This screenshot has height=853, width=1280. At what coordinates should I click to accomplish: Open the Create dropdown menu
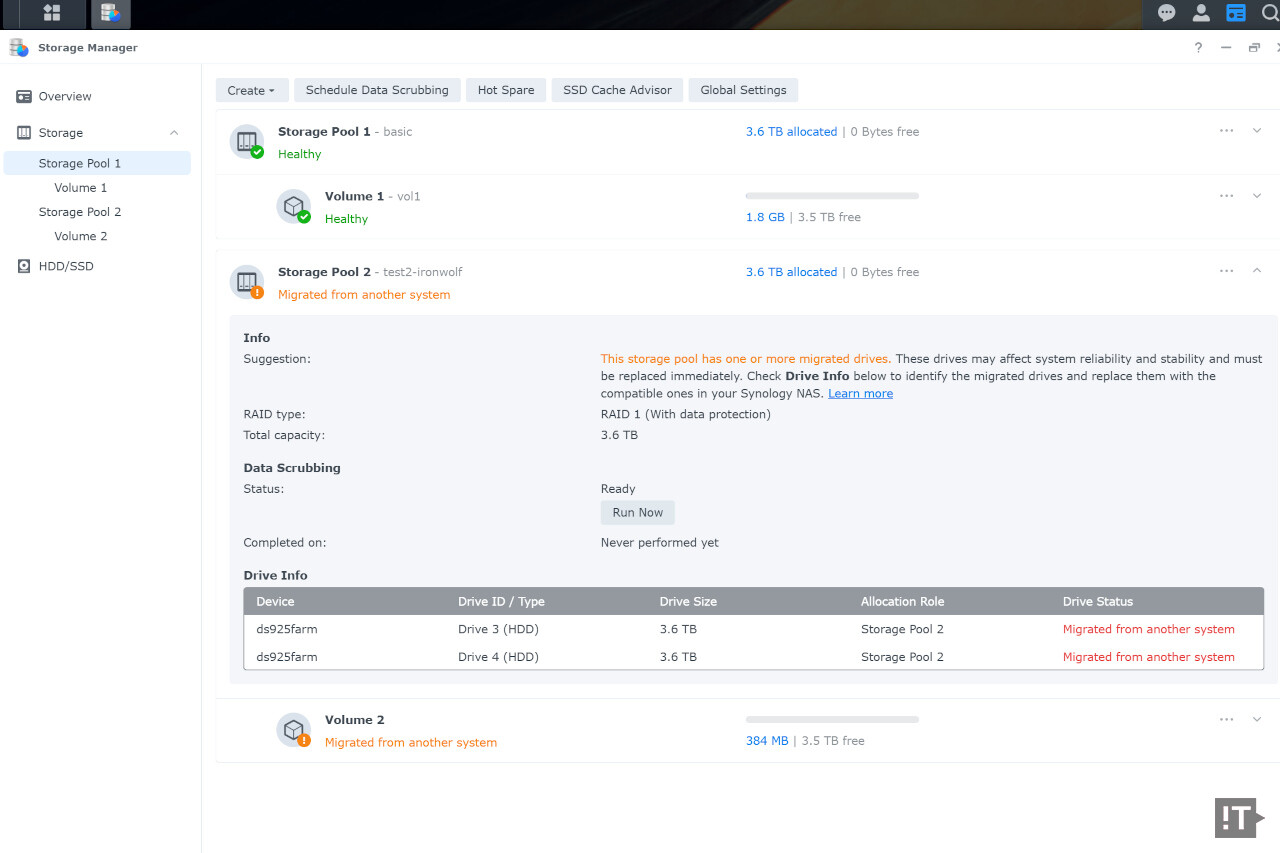click(x=251, y=90)
